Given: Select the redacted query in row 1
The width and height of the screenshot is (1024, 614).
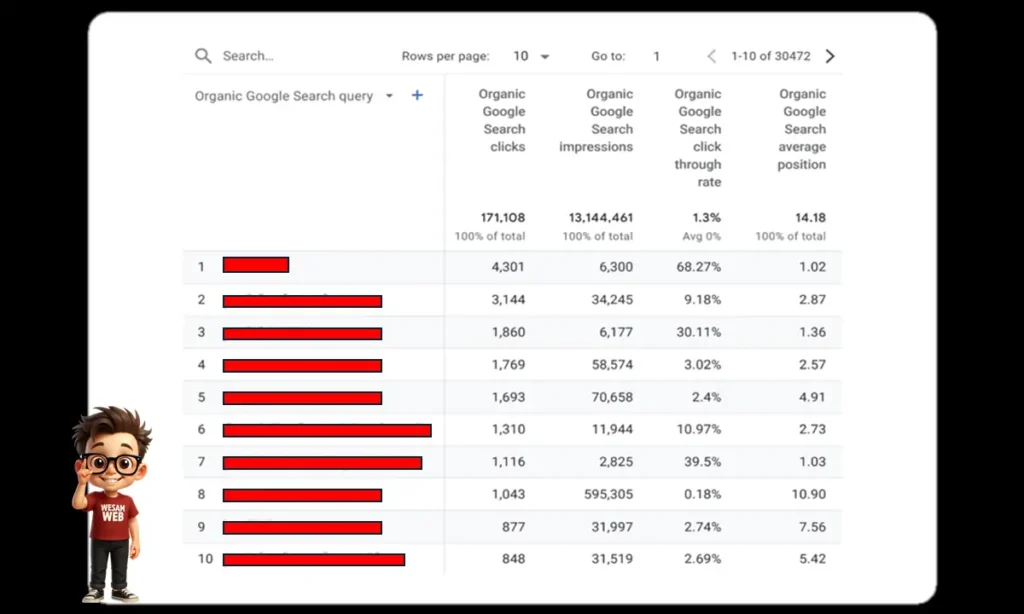Looking at the screenshot, I should point(256,265).
